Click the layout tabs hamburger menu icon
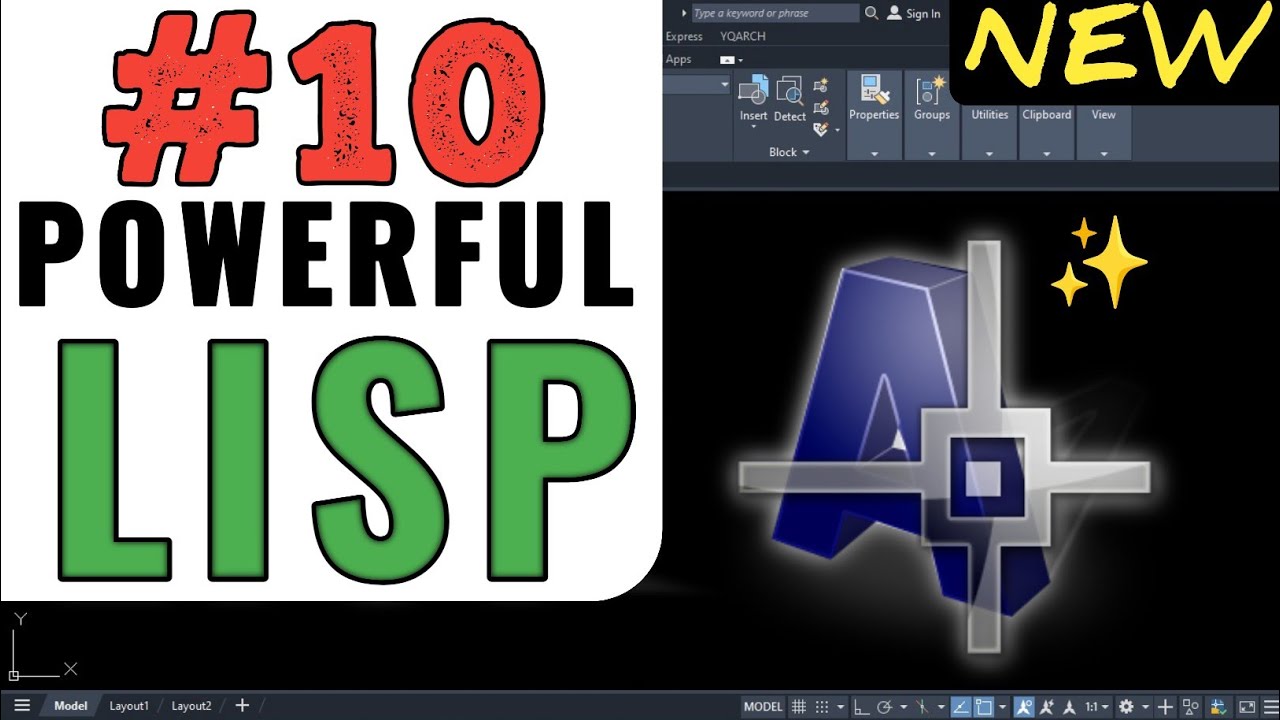Image resolution: width=1280 pixels, height=720 pixels. [22, 705]
